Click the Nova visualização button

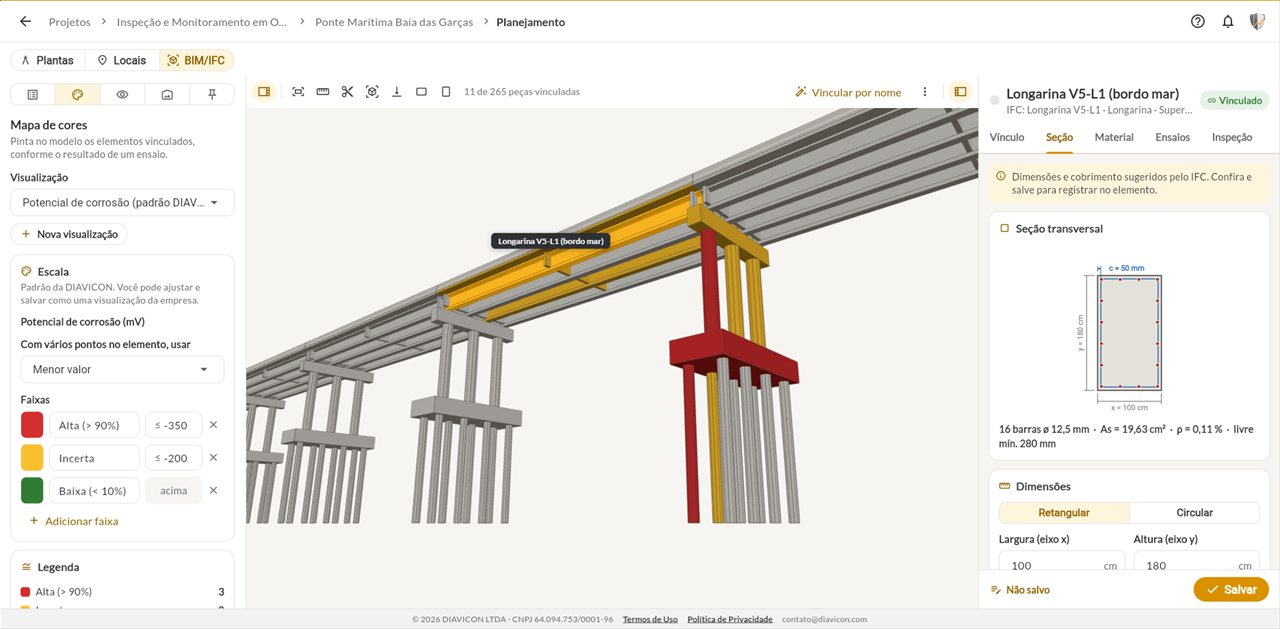(x=69, y=234)
